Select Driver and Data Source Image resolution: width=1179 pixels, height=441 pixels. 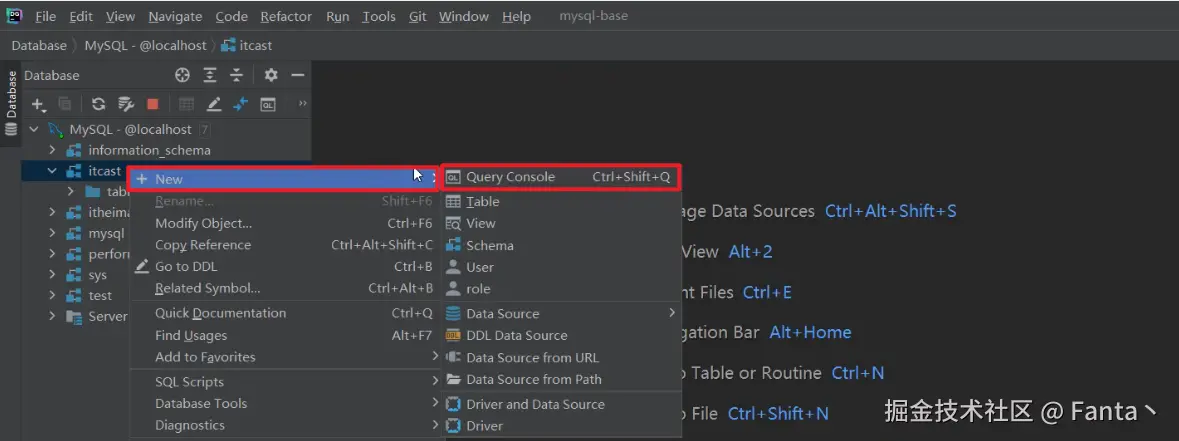[562, 404]
